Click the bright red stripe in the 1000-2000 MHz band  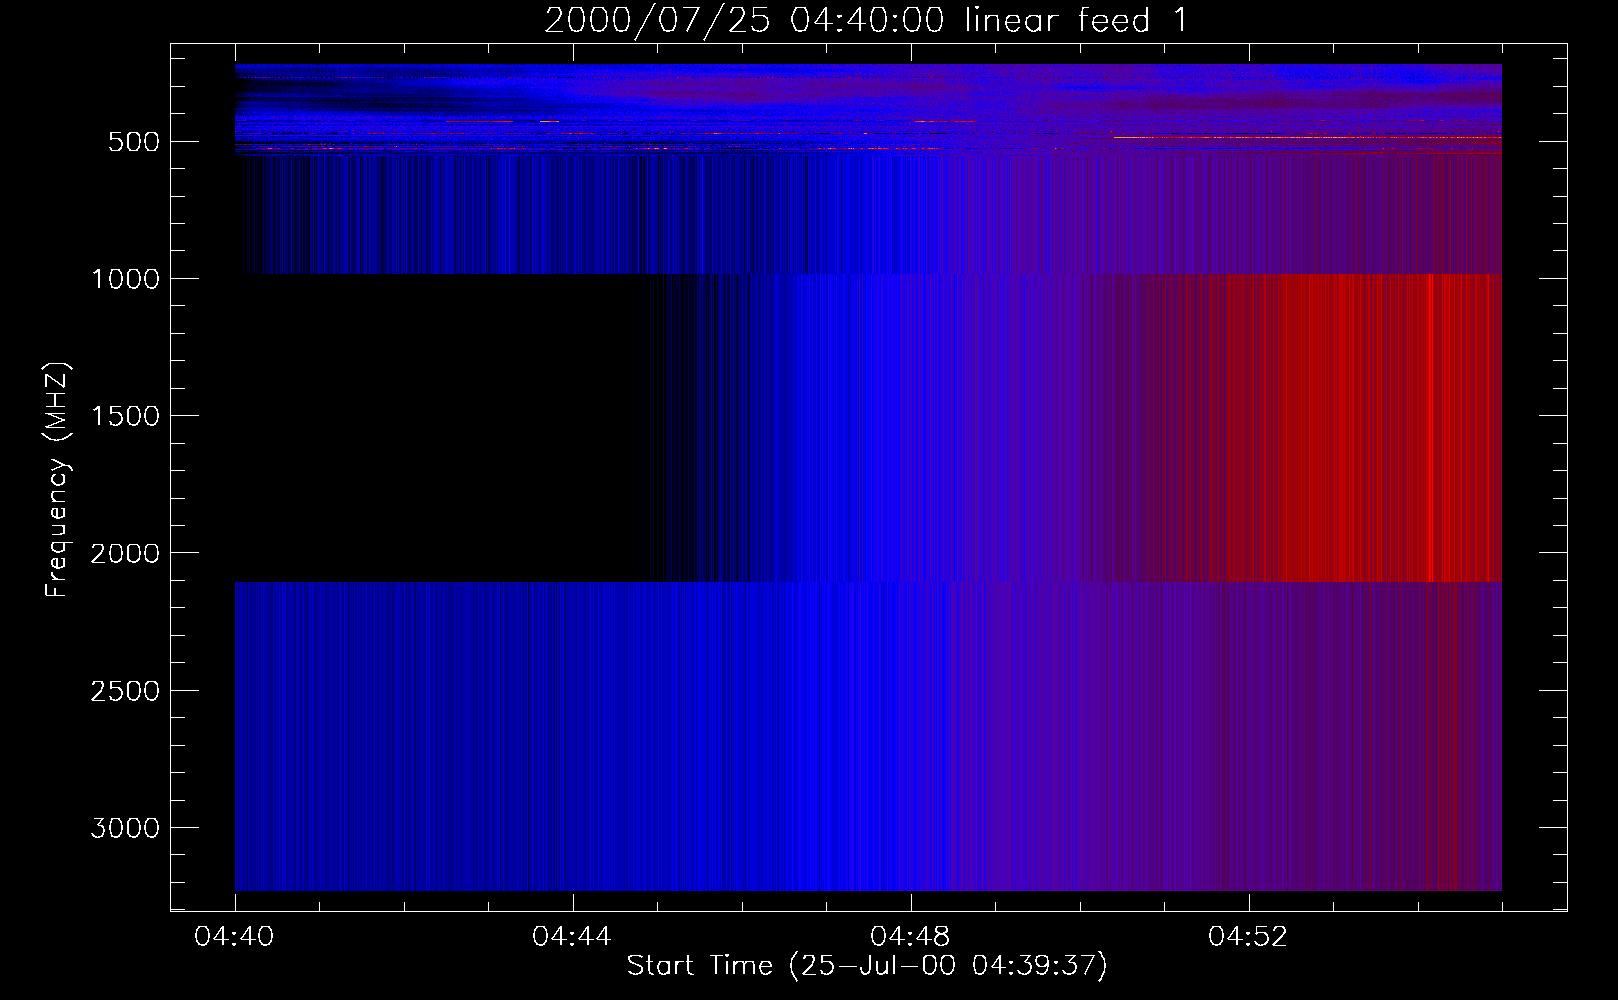pyautogui.click(x=1430, y=428)
